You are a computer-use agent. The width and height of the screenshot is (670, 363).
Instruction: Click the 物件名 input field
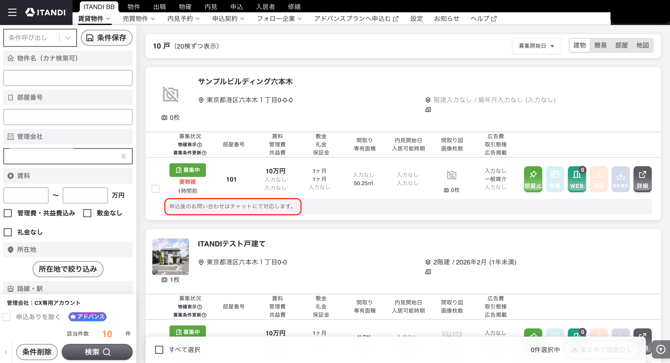pyautogui.click(x=68, y=78)
